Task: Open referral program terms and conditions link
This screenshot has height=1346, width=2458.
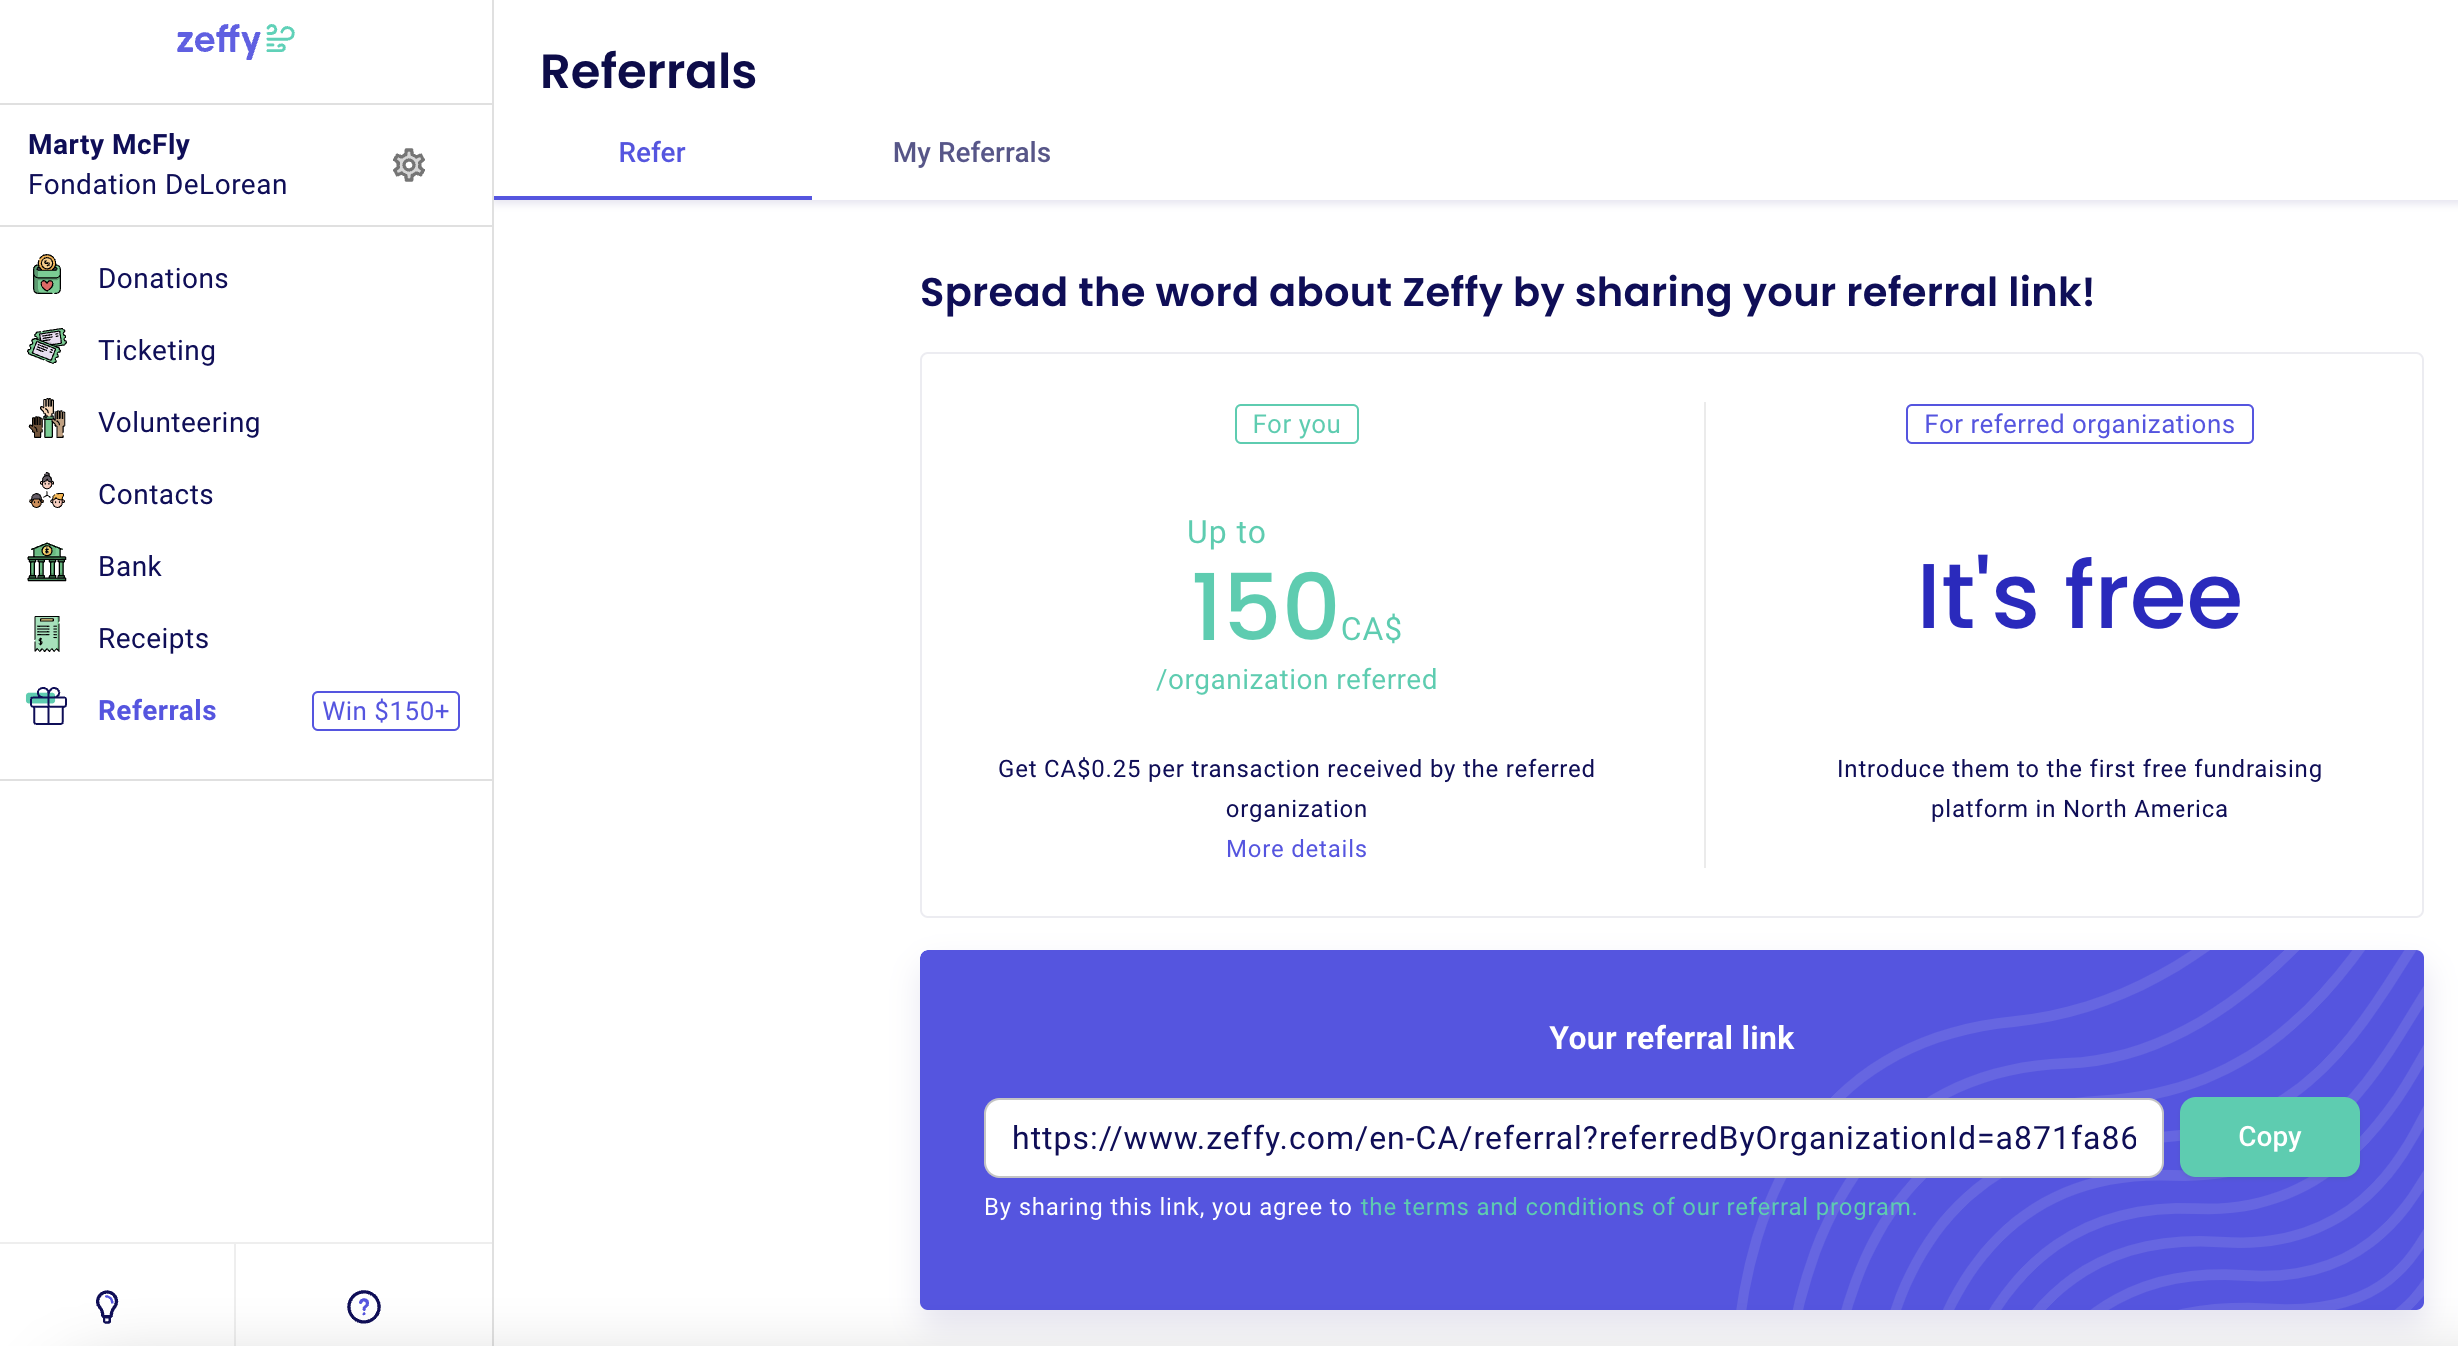Action: coord(1638,1207)
